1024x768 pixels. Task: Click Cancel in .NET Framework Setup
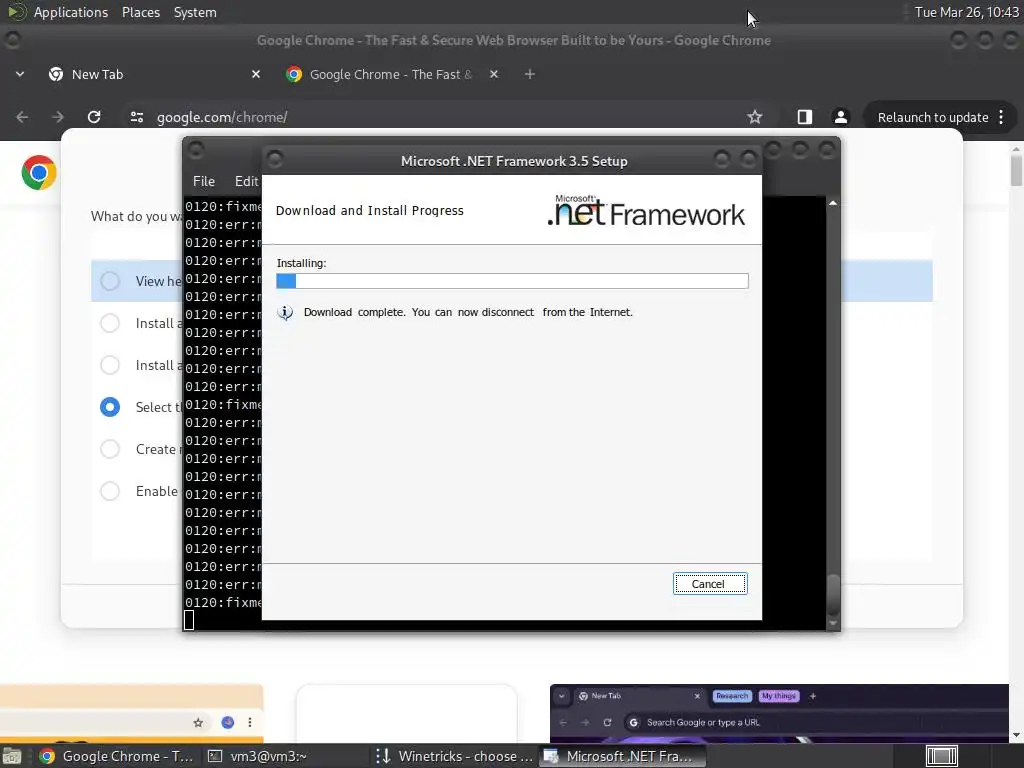pyautogui.click(x=710, y=583)
